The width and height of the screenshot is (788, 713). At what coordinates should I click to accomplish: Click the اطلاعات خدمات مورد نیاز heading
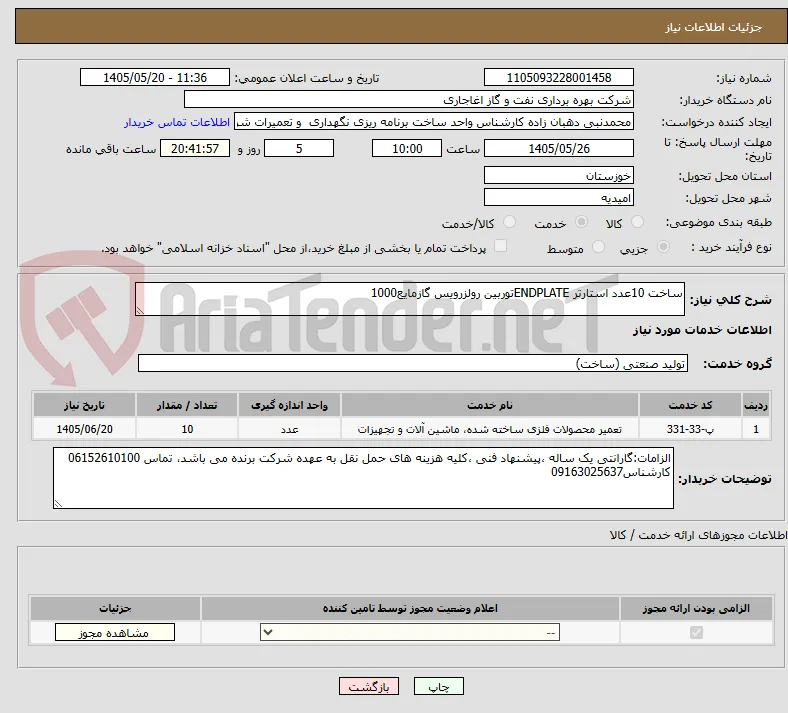(x=702, y=330)
